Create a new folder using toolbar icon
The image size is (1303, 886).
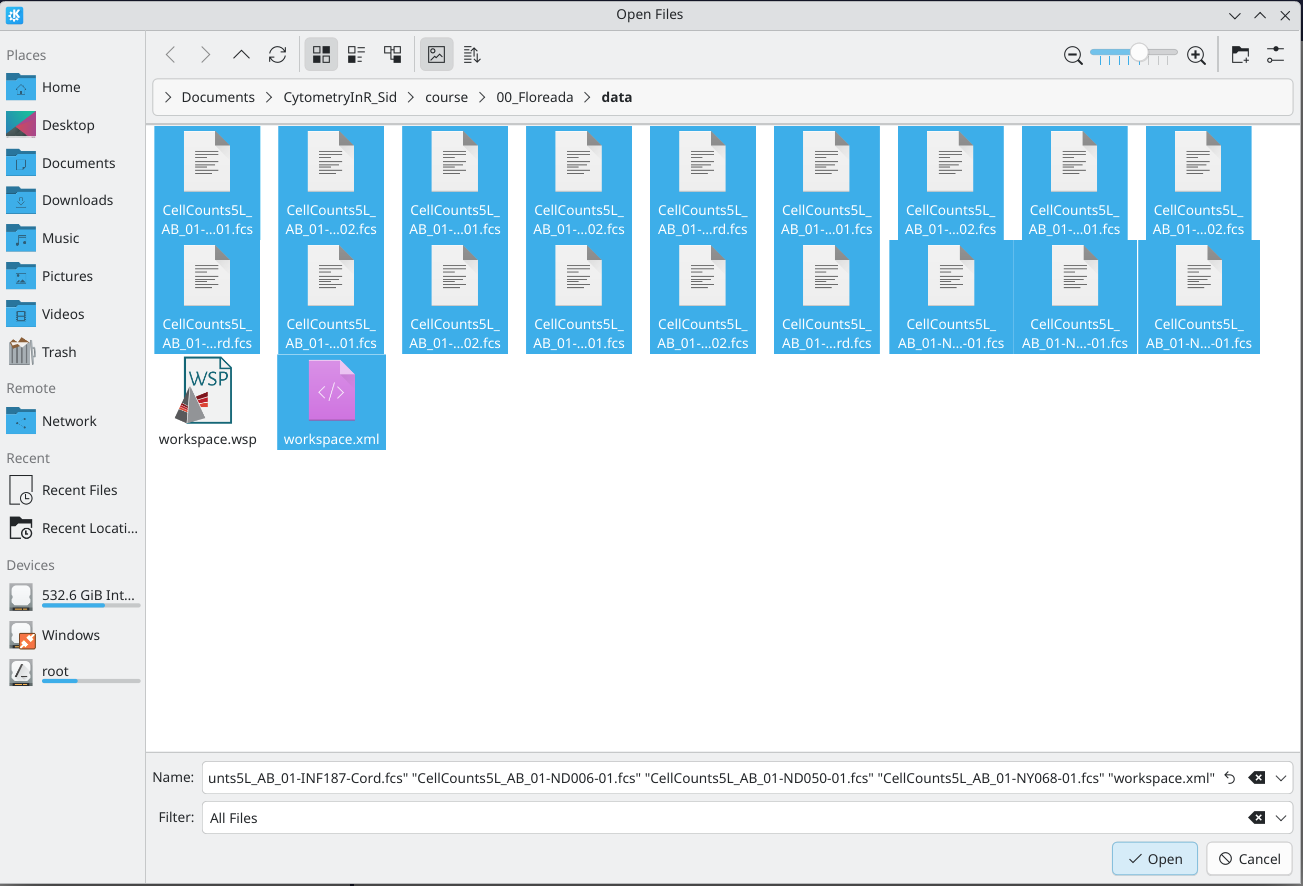click(x=1240, y=55)
